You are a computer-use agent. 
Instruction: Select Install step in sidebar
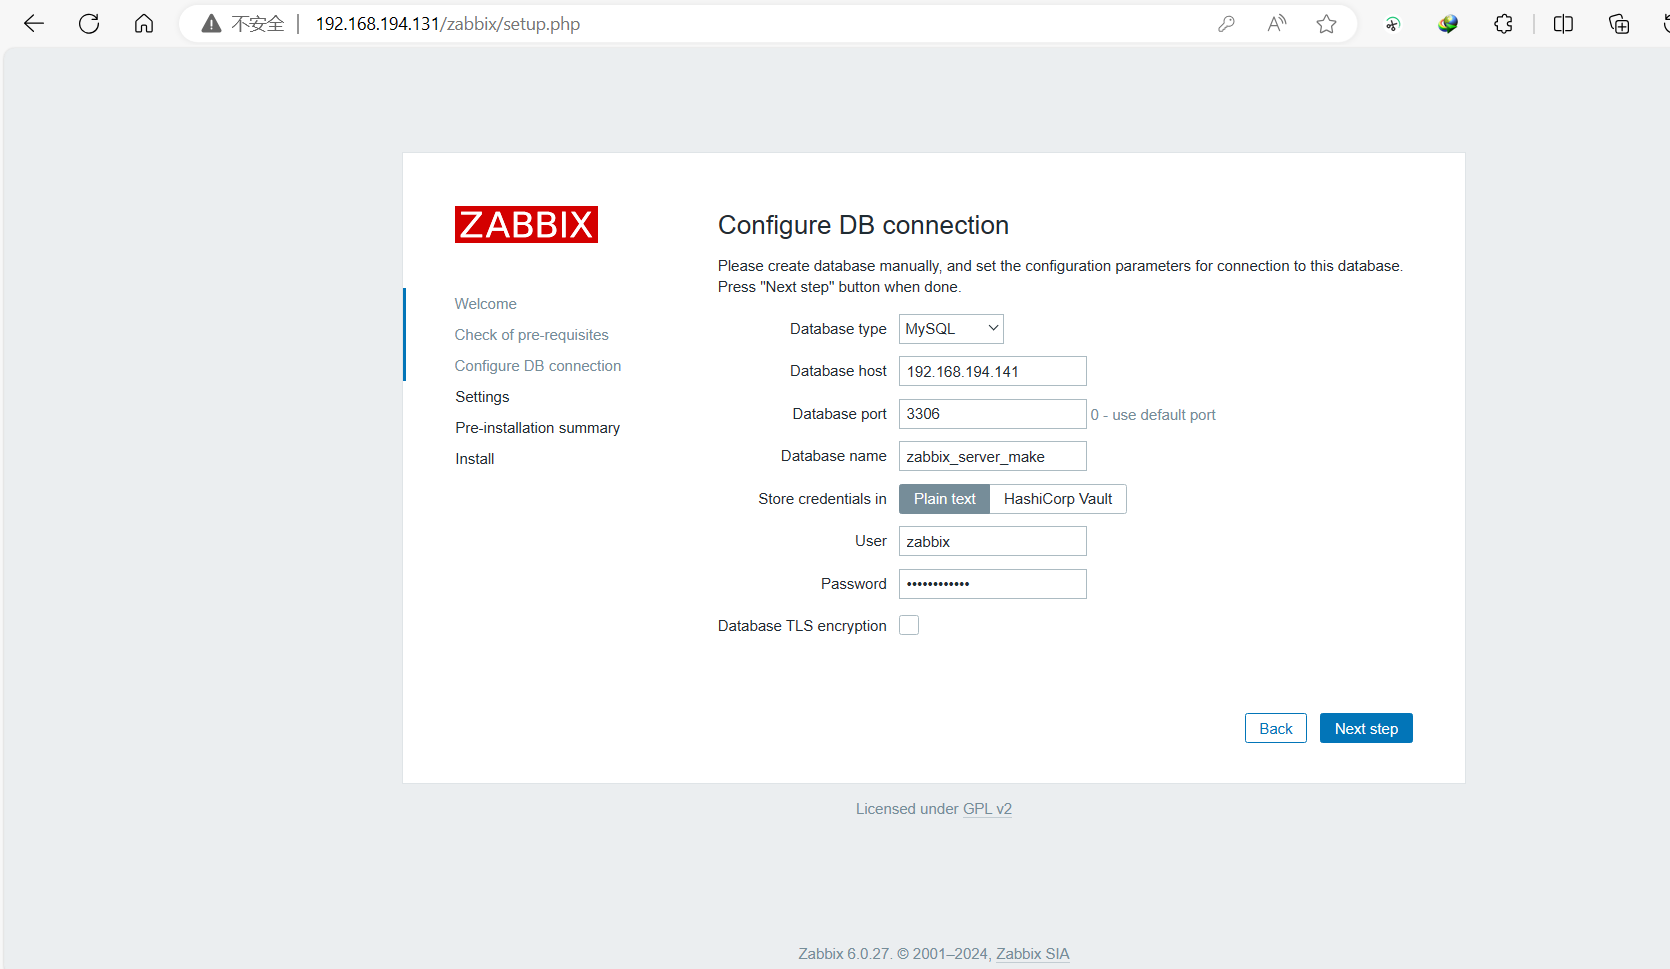click(x=475, y=459)
